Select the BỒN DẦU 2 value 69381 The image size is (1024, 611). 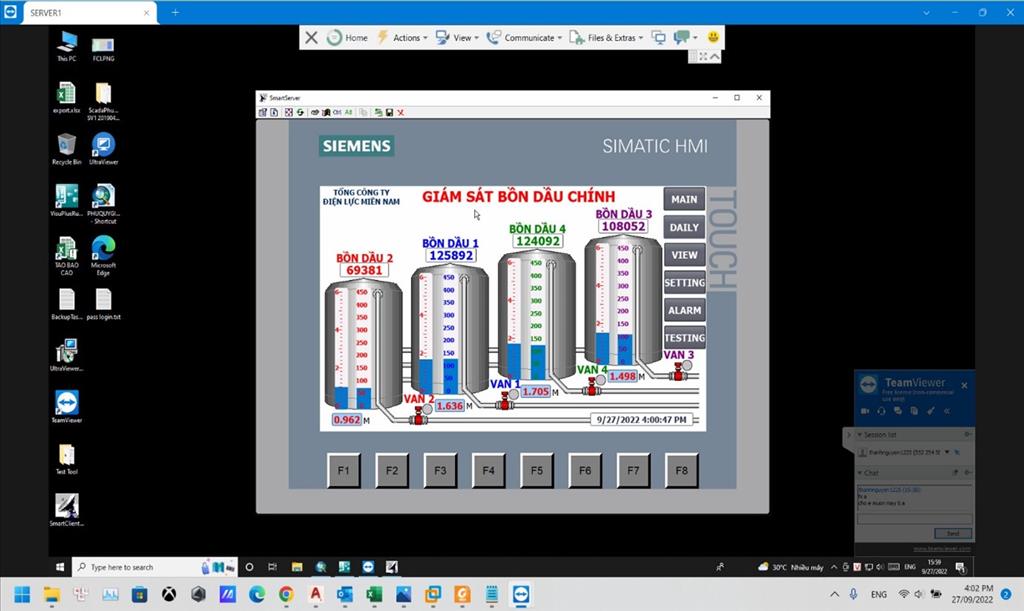[364, 270]
